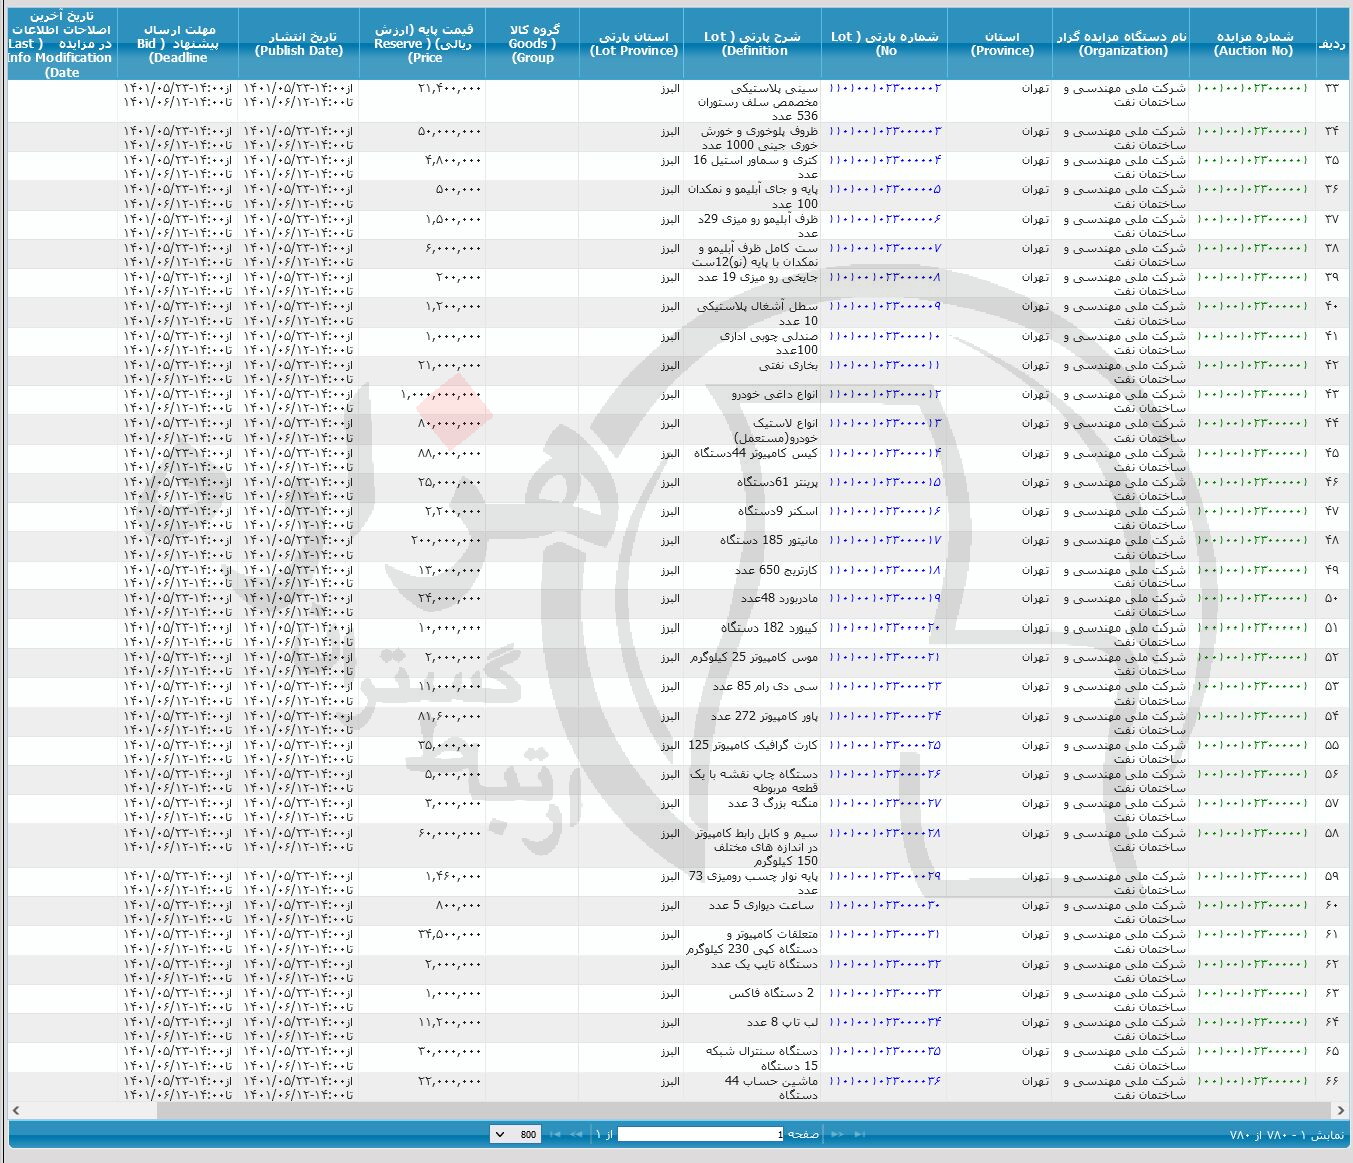Sort by Publish Date column header
The height and width of the screenshot is (1163, 1353).
click(x=299, y=44)
